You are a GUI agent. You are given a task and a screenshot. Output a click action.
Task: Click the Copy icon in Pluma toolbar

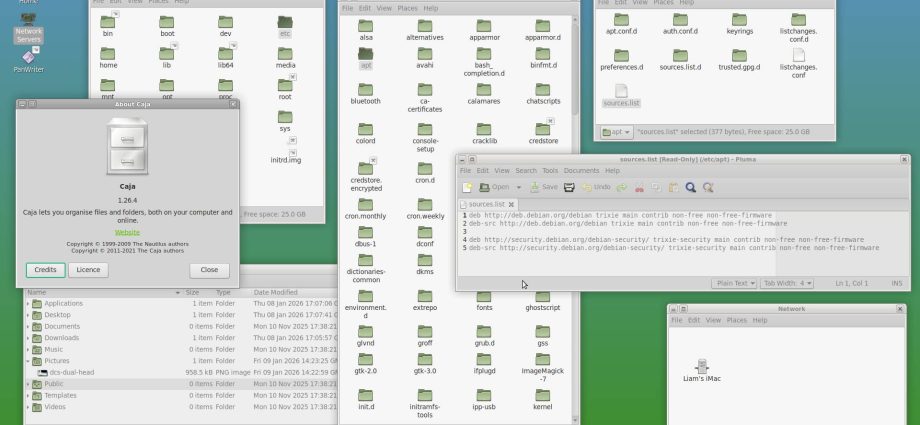tap(657, 187)
